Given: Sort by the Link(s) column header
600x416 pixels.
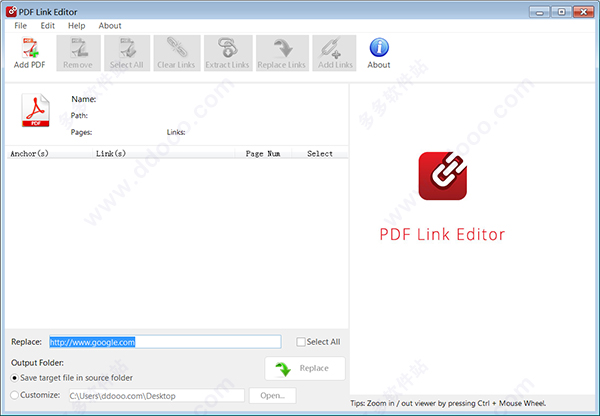Looking at the screenshot, I should pos(163,153).
